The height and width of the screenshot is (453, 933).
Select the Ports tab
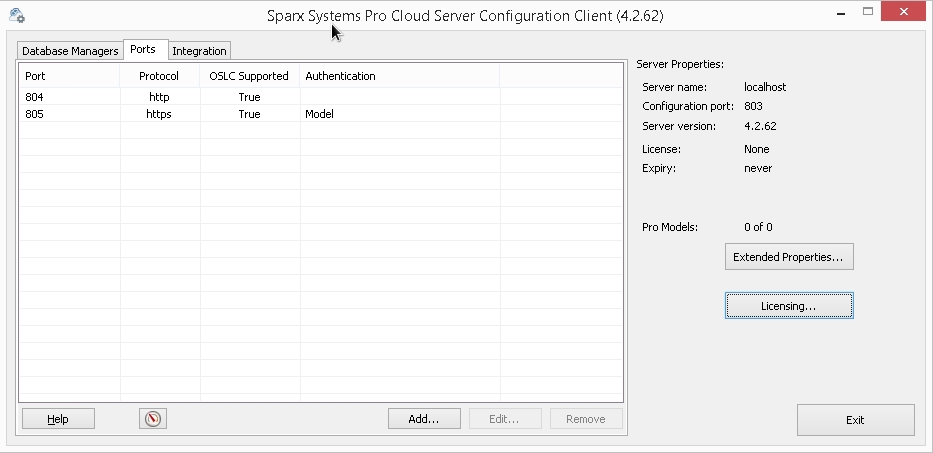143,50
